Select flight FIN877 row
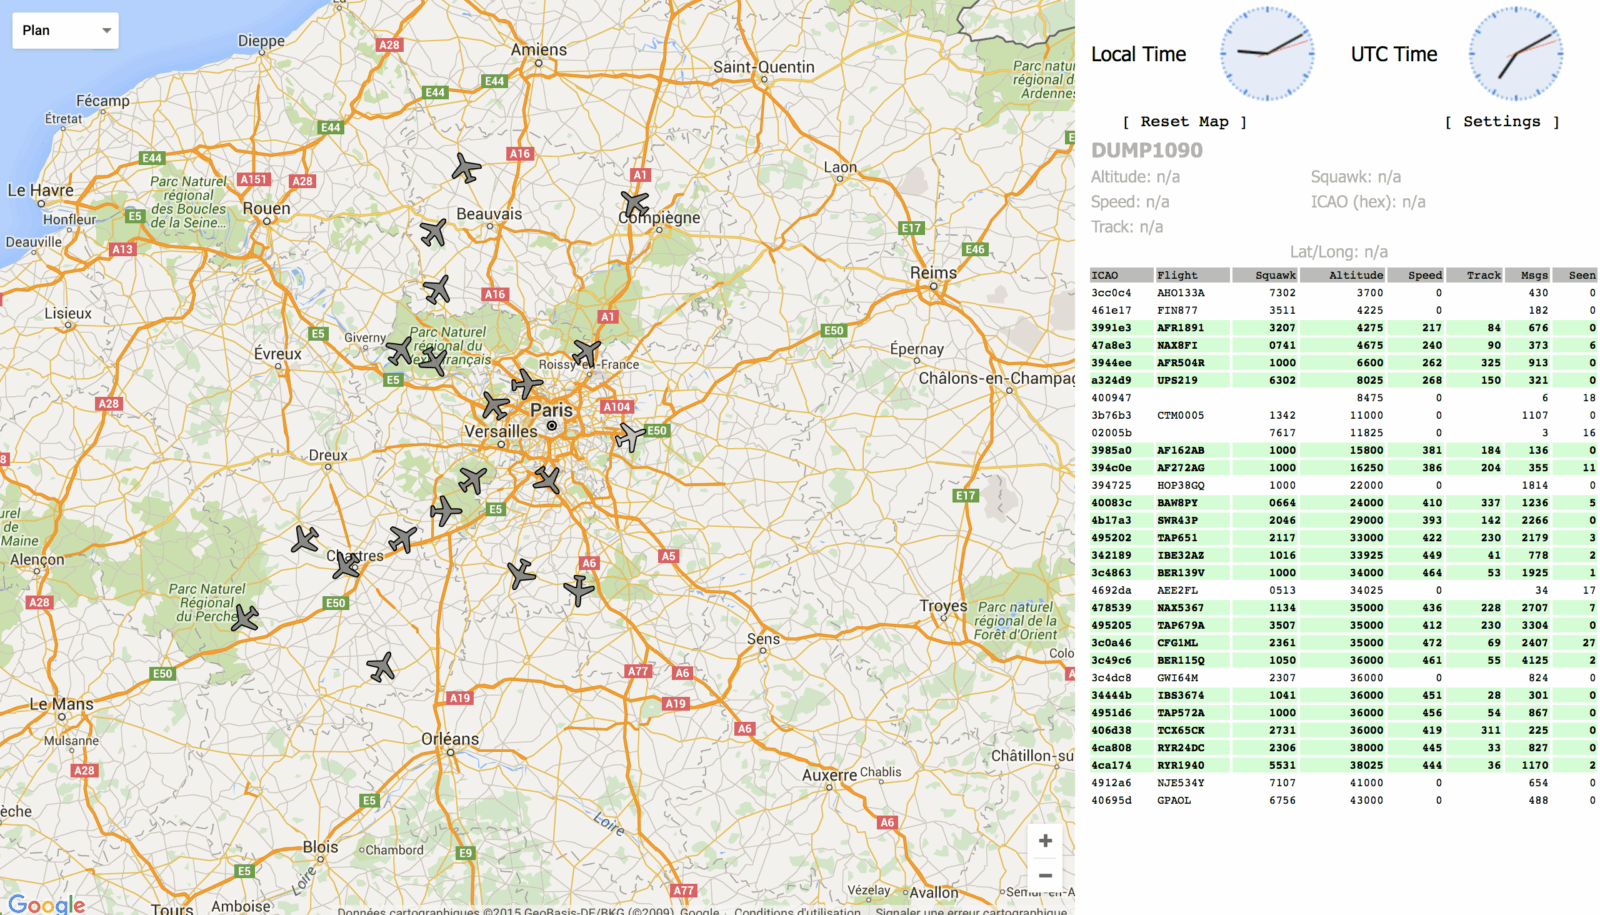This screenshot has height=915, width=1600. (x=1343, y=310)
